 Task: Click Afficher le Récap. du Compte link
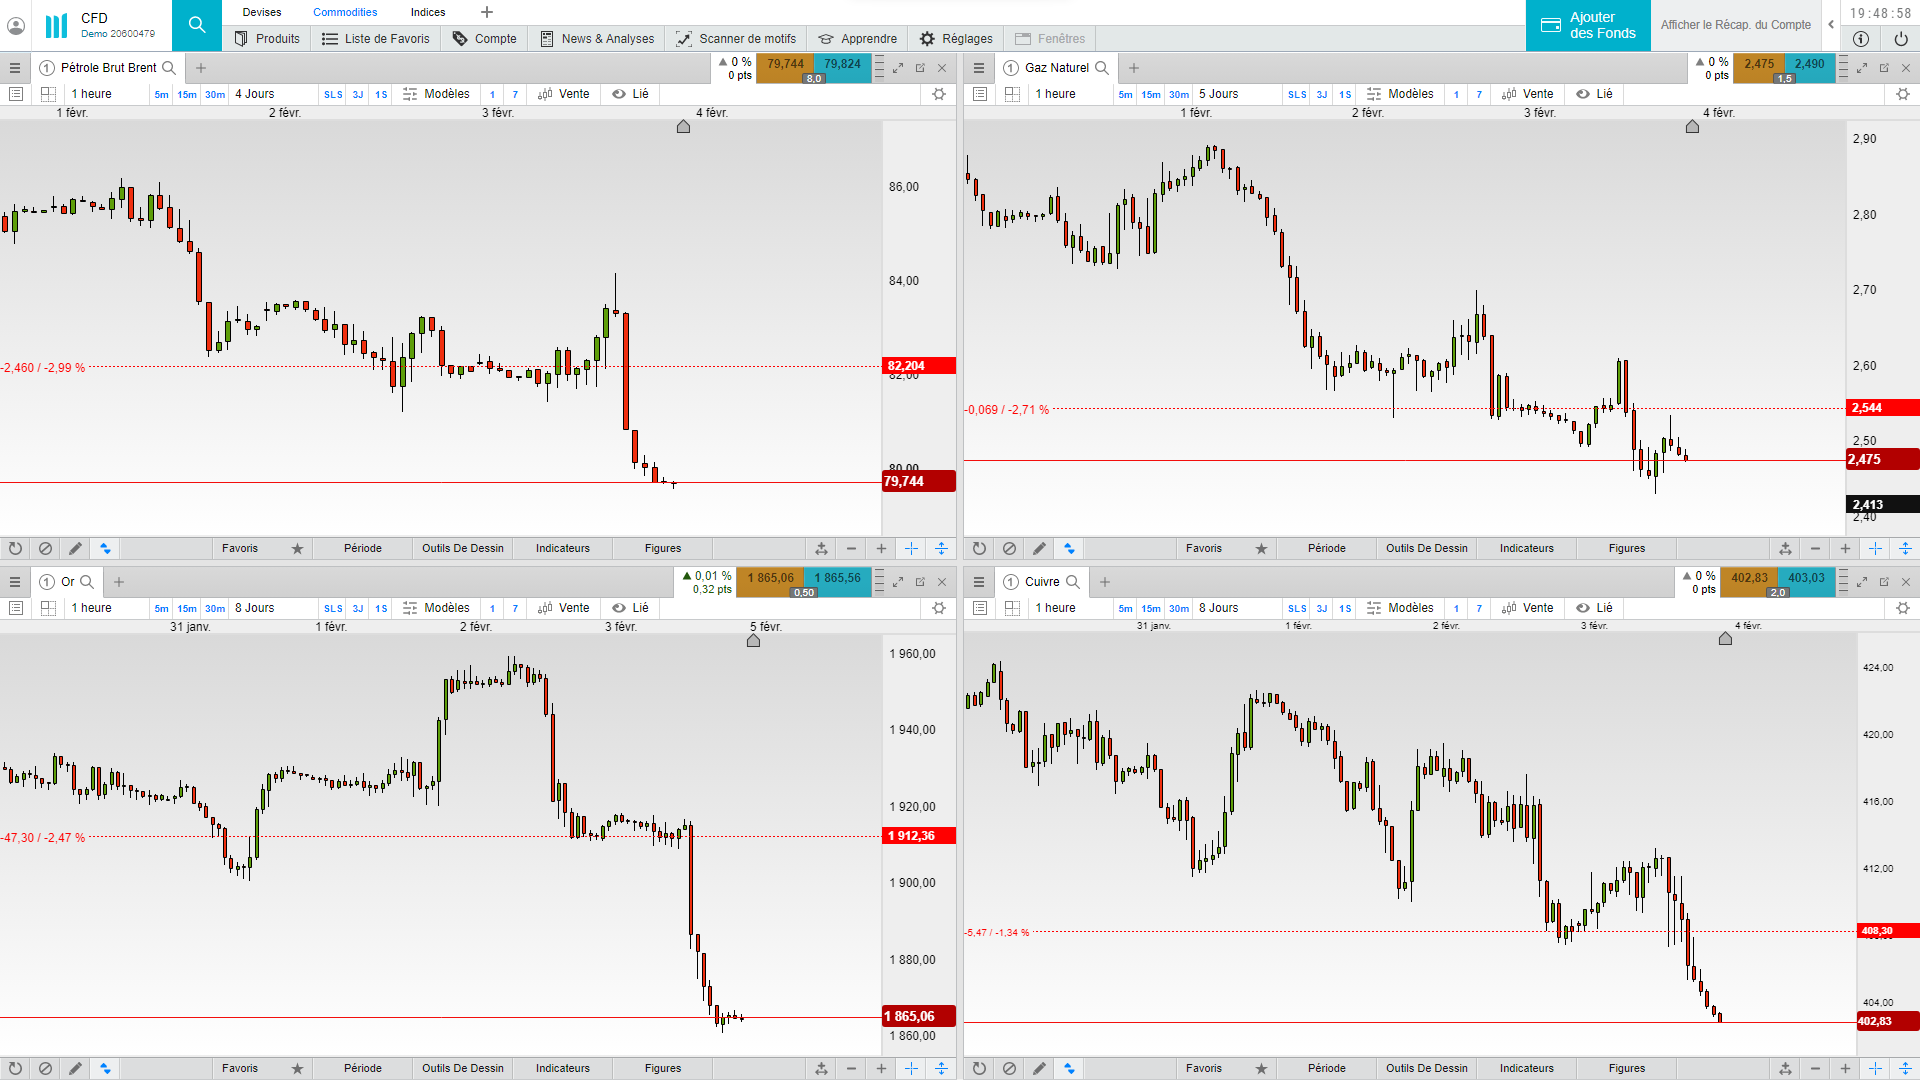tap(1735, 25)
